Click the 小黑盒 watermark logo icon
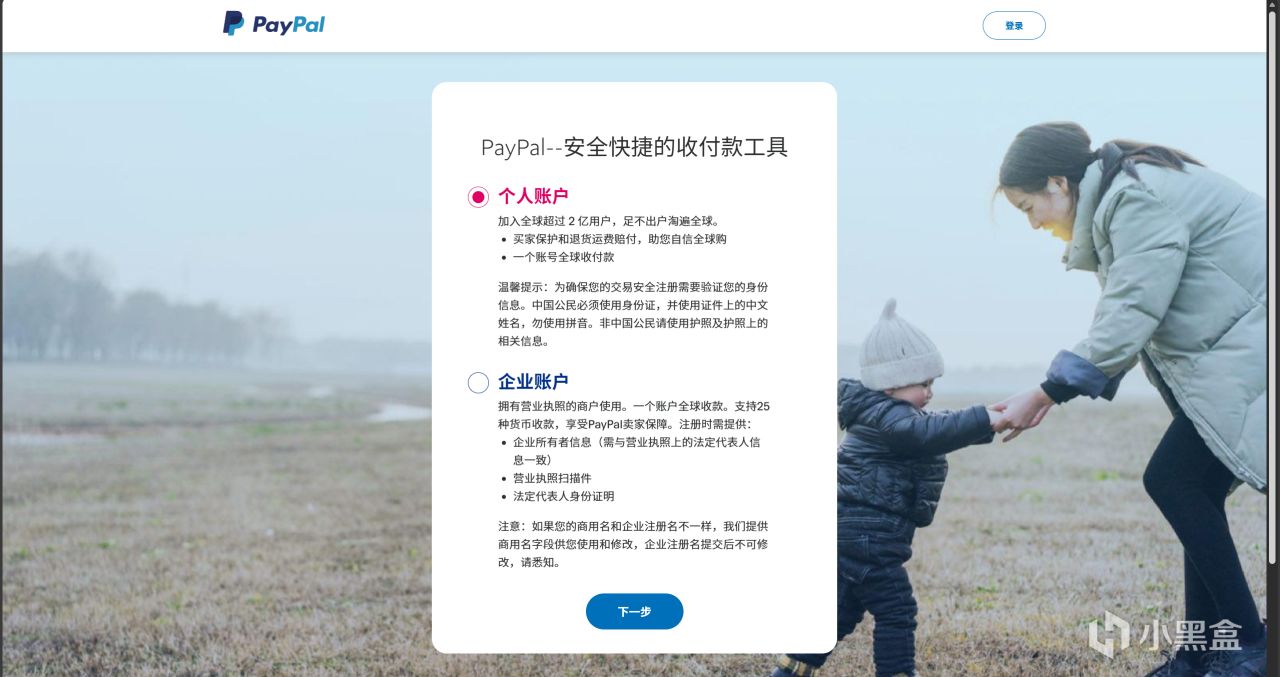 tap(1108, 634)
